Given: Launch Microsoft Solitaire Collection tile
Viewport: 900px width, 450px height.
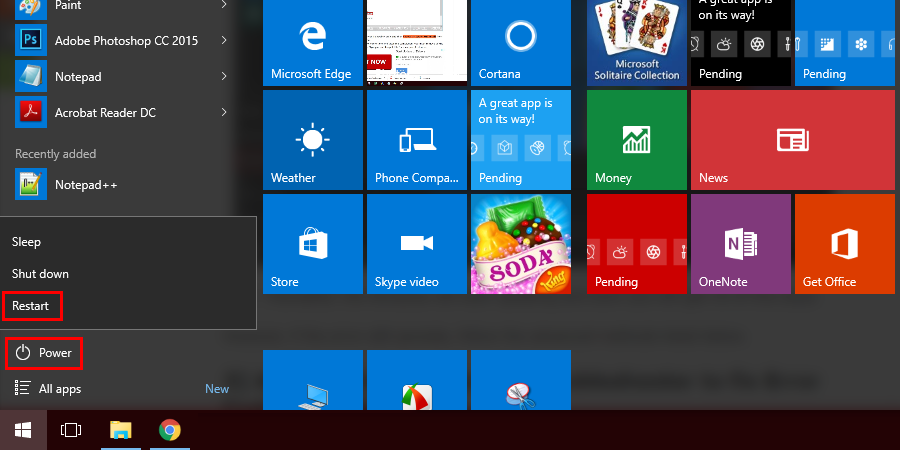Looking at the screenshot, I should 637,43.
